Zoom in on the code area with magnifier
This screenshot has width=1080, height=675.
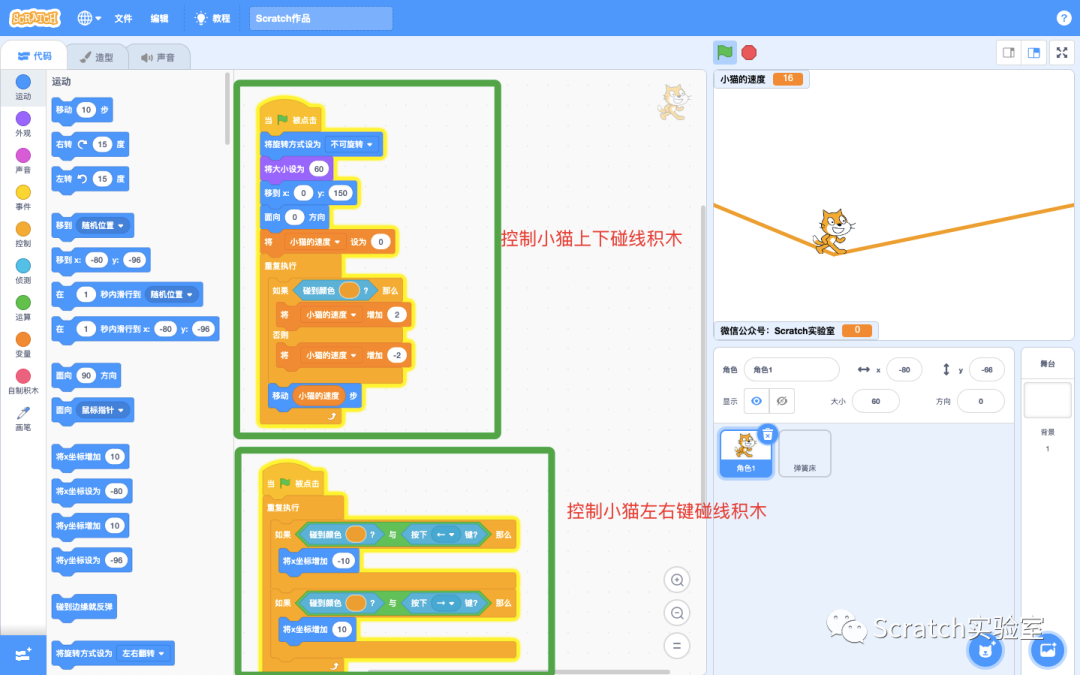click(677, 579)
